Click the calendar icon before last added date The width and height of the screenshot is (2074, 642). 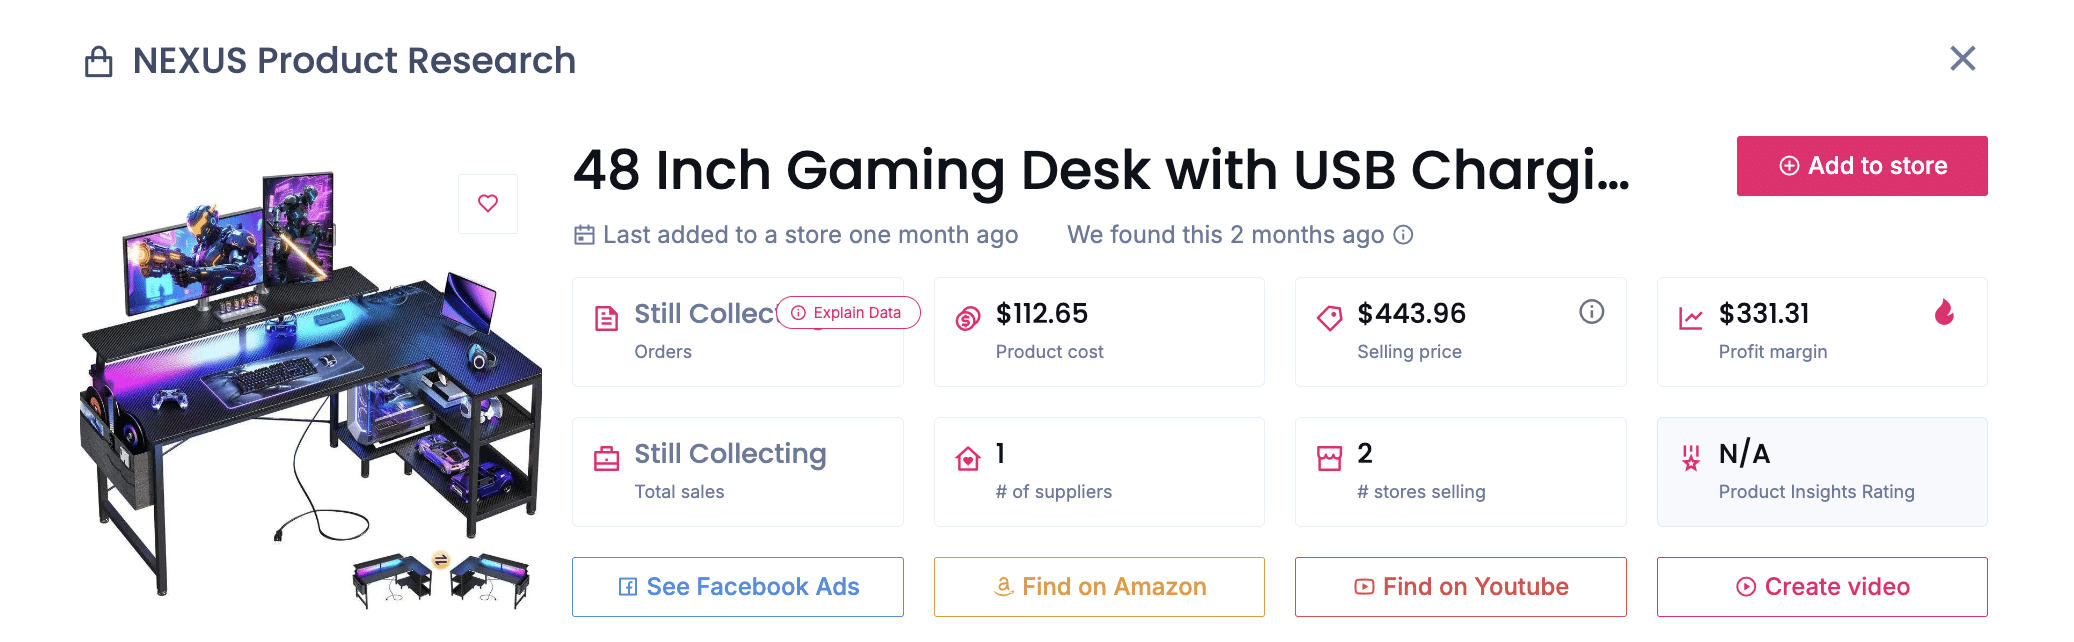pyautogui.click(x=583, y=234)
